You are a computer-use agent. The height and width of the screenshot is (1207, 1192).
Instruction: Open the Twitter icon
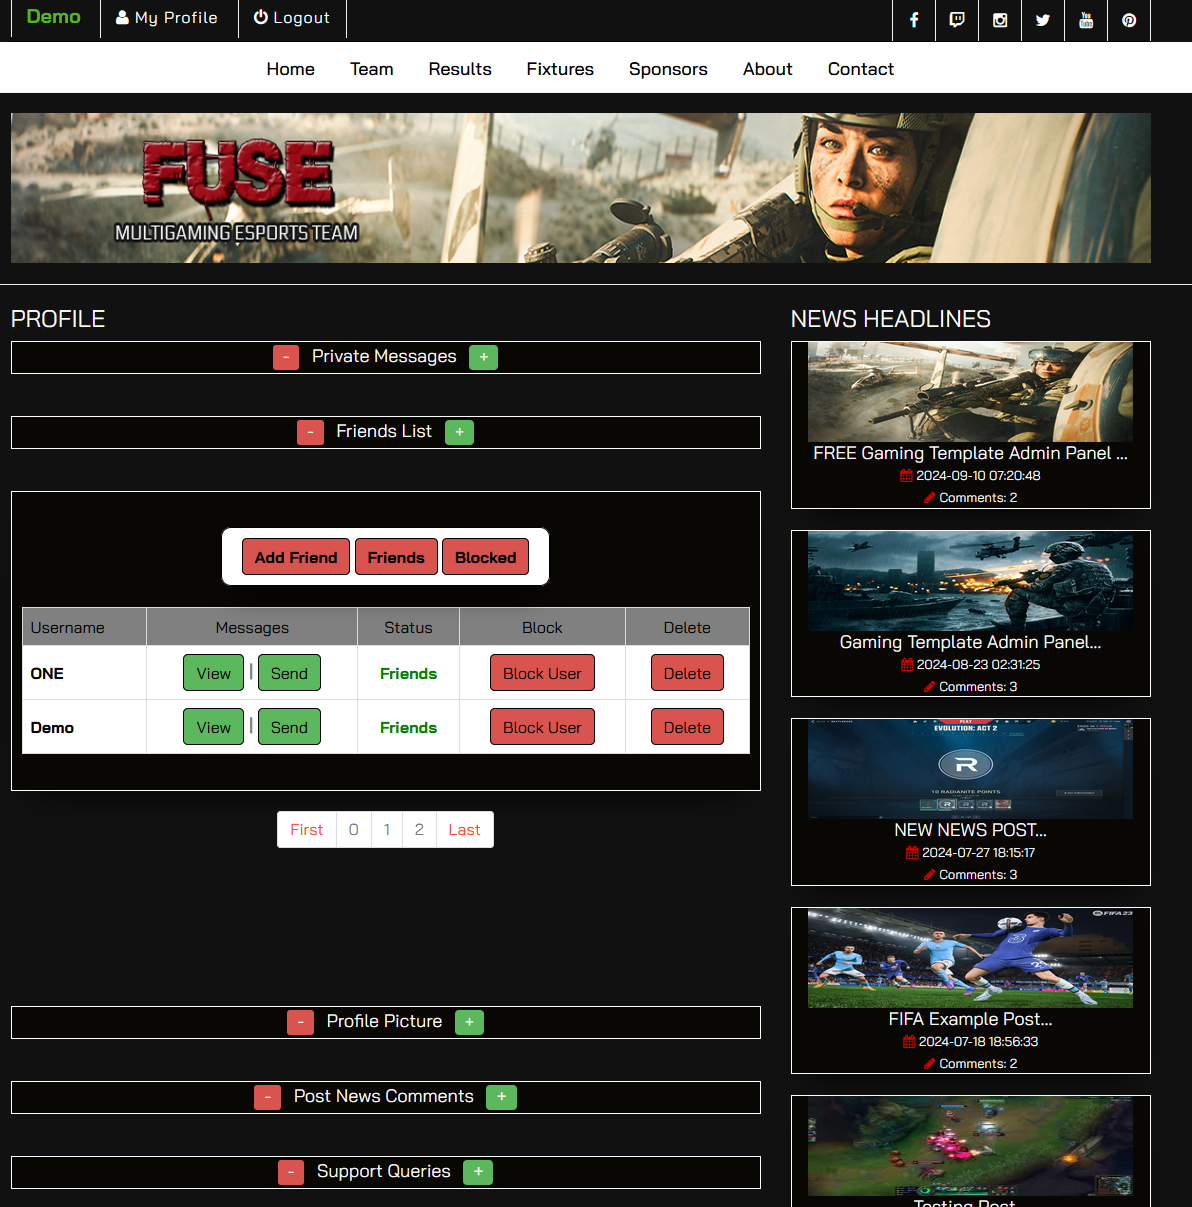(1042, 20)
